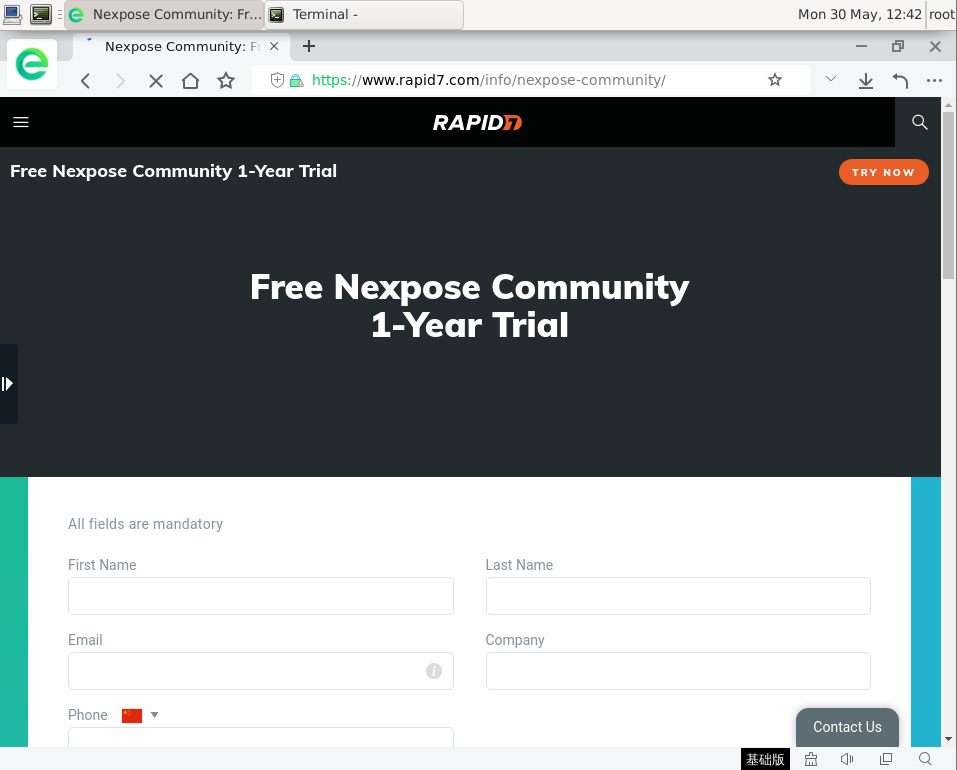Screen dimensions: 957x770
Task: Focus the Email input field
Action: (x=261, y=671)
